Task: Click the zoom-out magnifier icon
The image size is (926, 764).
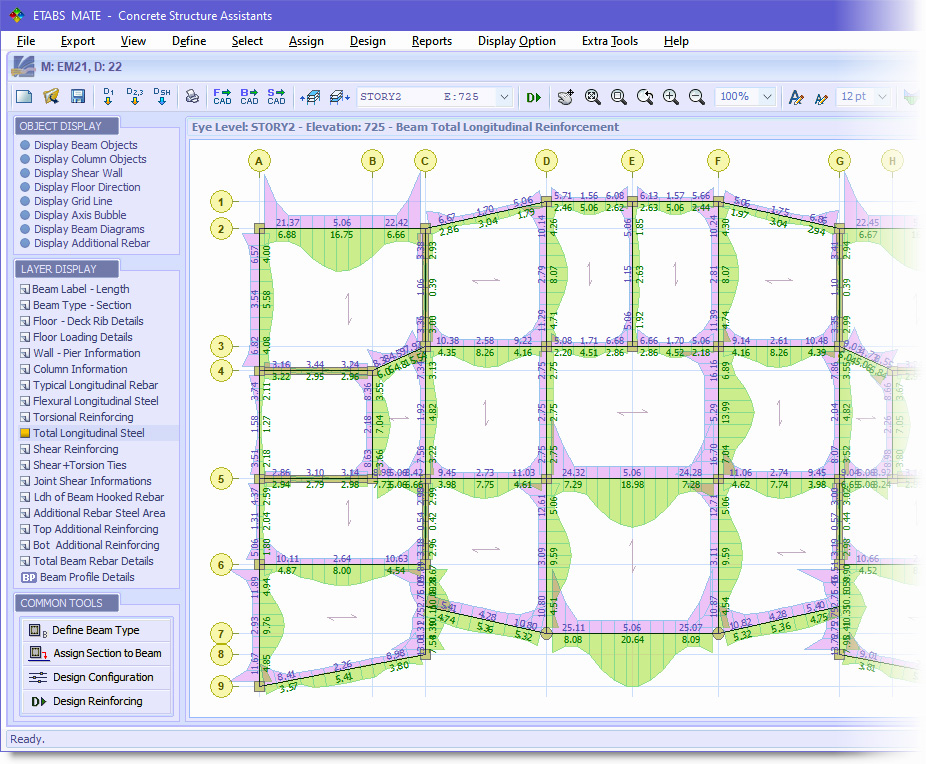Action: coord(697,97)
